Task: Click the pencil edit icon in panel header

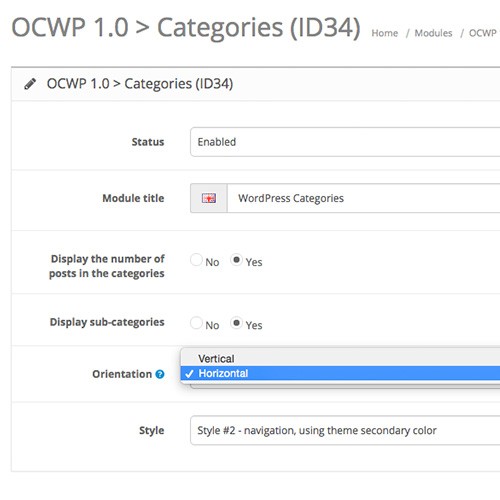Action: pos(30,84)
